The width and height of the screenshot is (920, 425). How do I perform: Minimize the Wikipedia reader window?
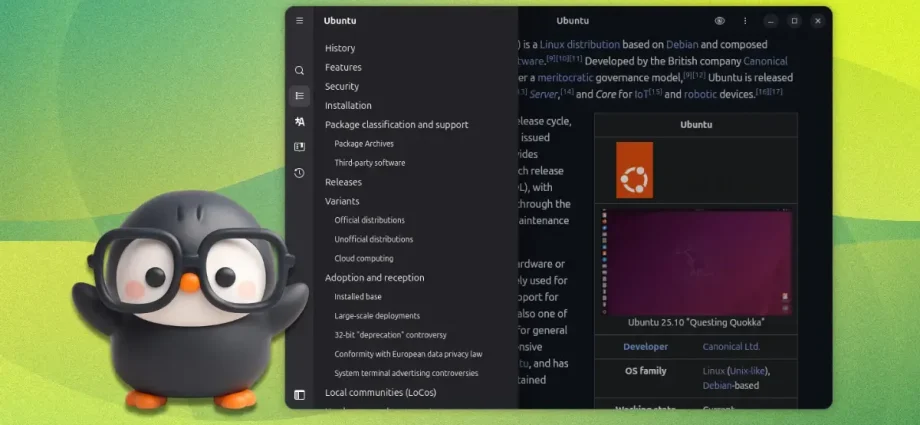click(771, 21)
